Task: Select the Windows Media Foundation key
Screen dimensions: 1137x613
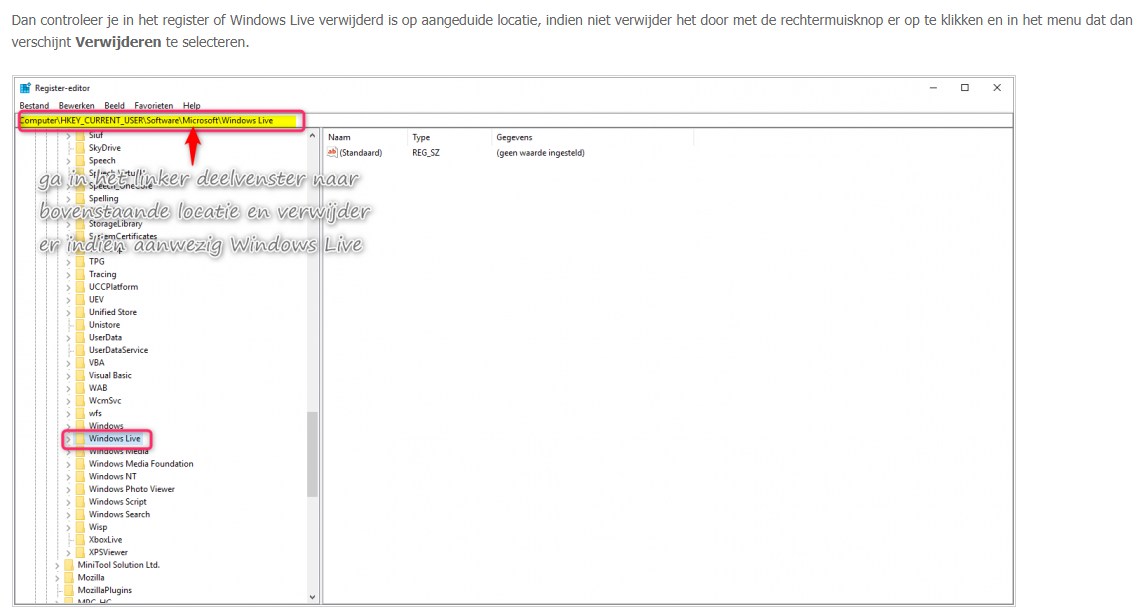Action: [x=141, y=464]
